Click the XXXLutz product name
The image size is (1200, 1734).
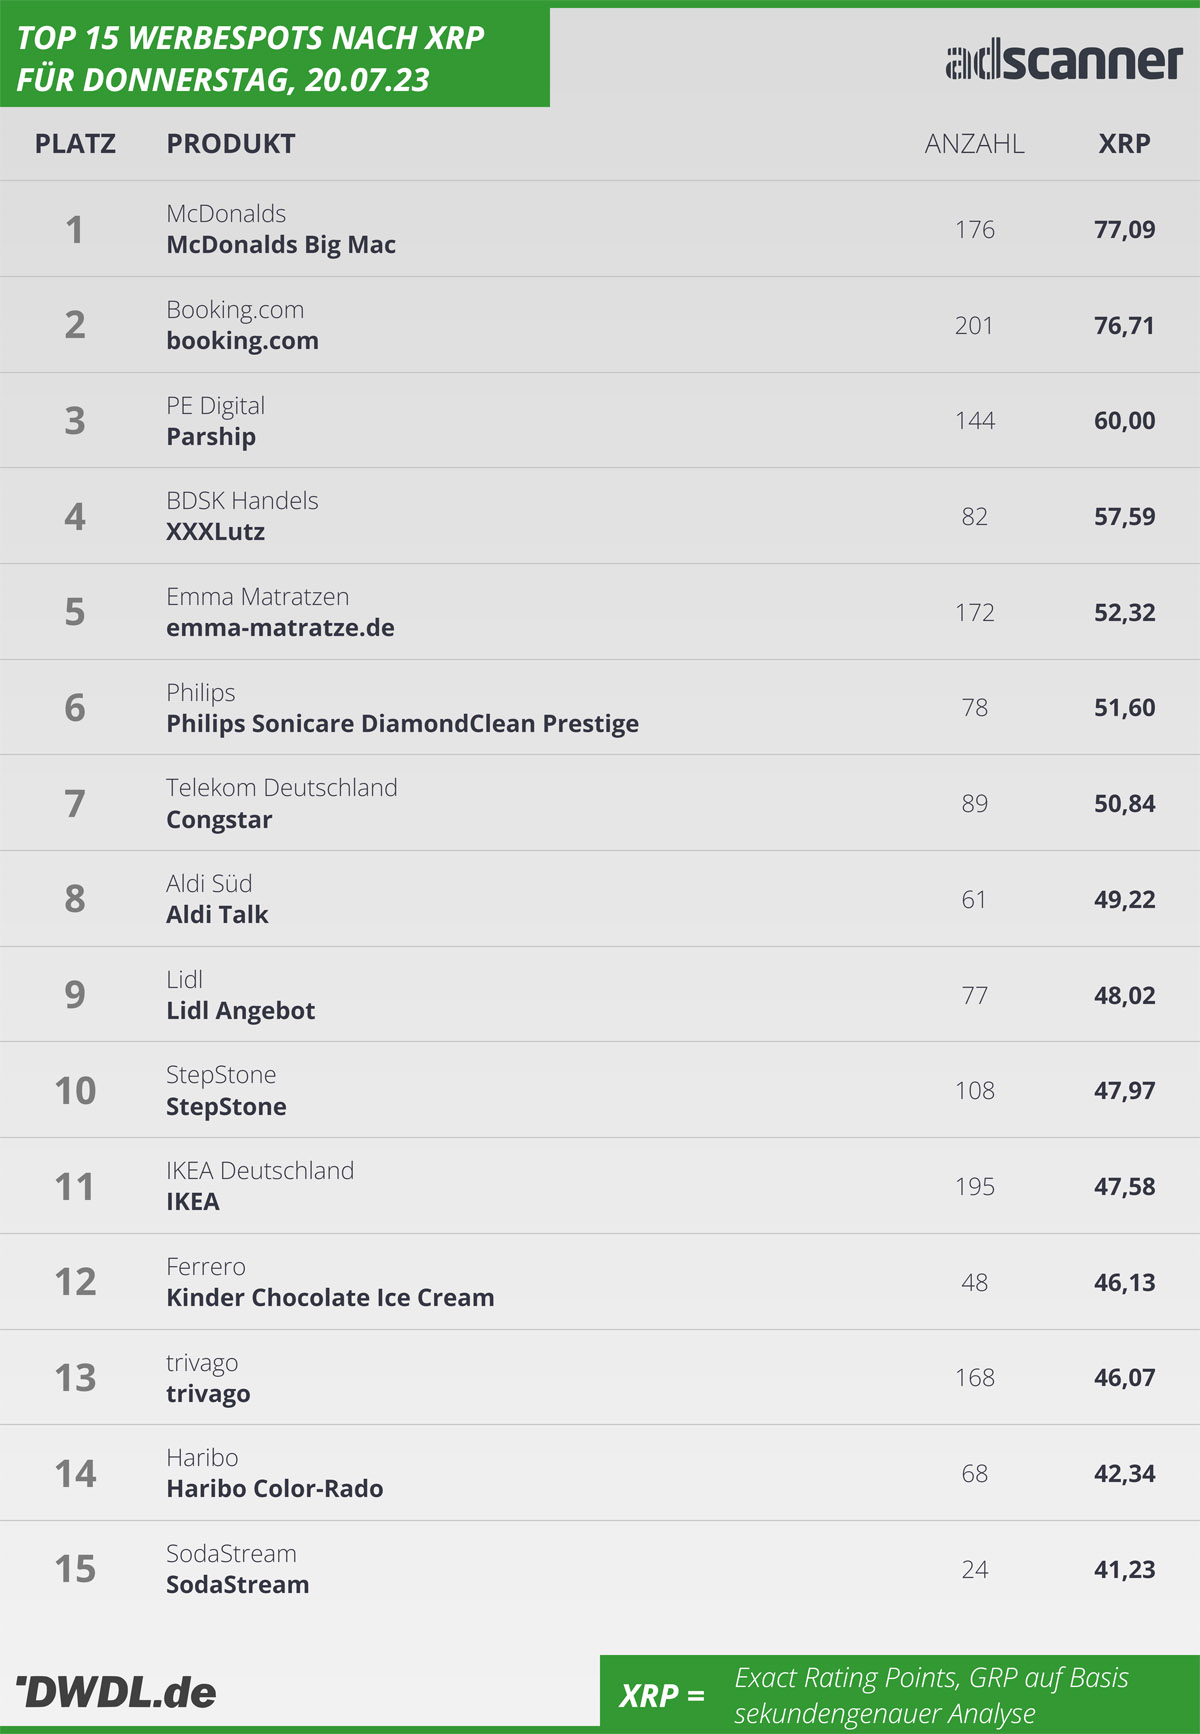(215, 532)
